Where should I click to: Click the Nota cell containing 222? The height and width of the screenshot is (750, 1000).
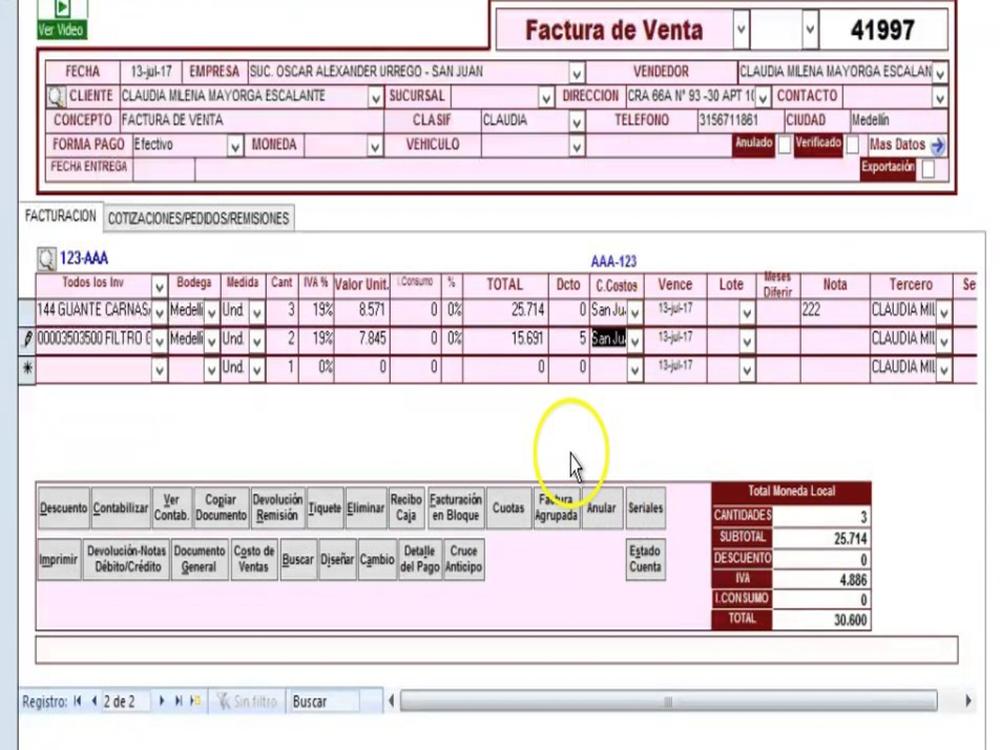click(835, 311)
